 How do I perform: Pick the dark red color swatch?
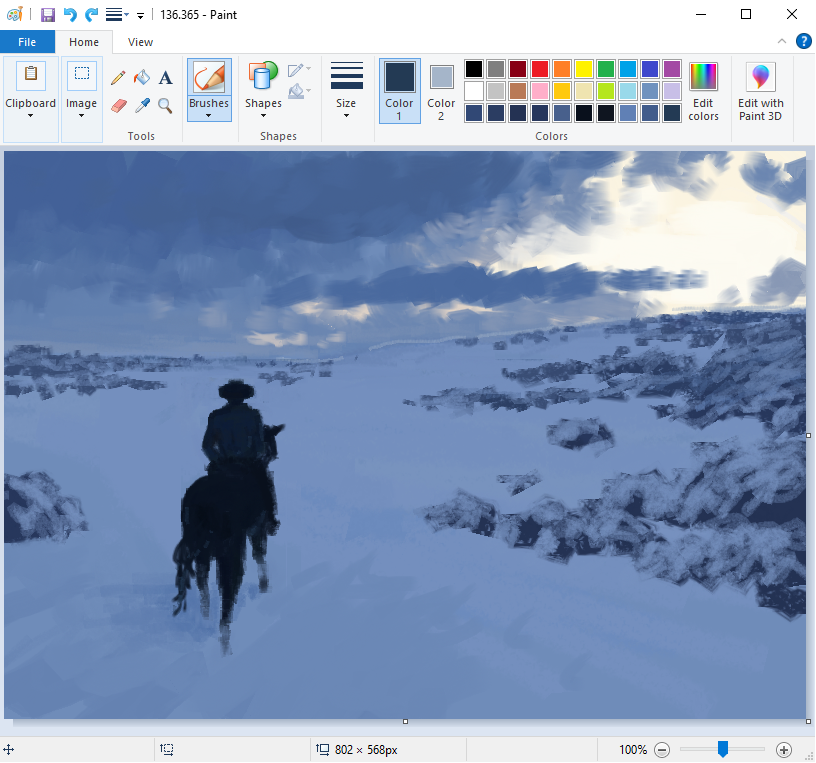[518, 69]
